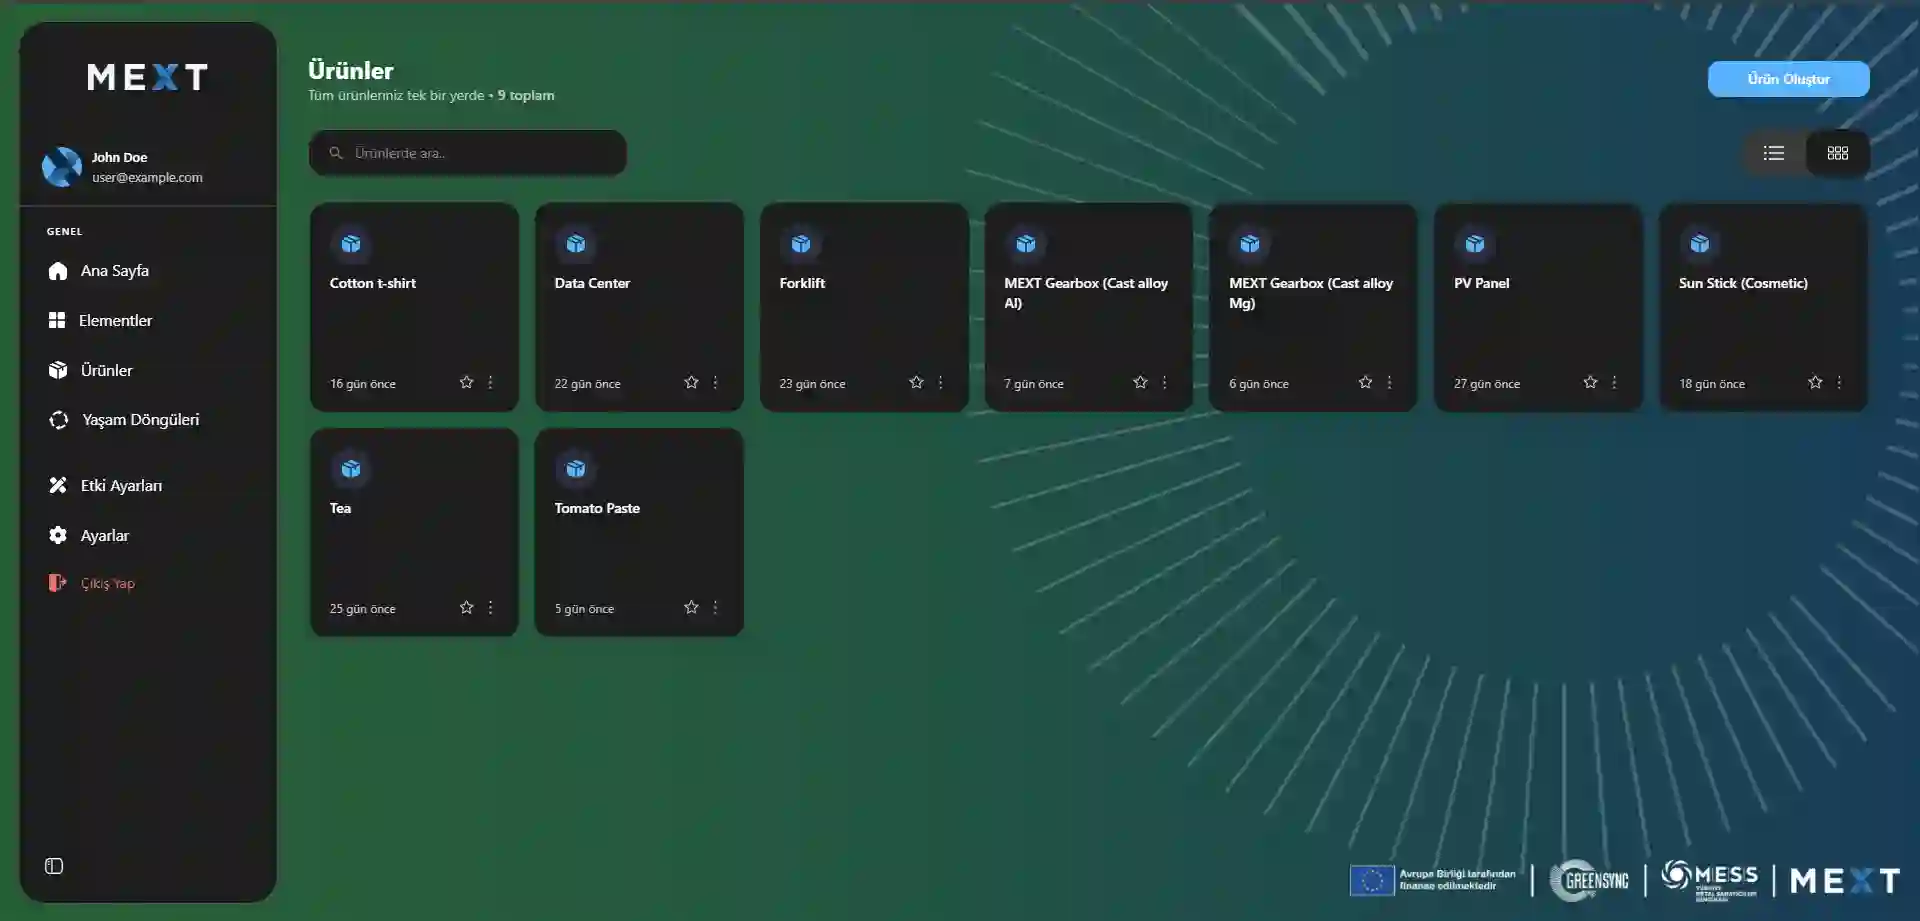This screenshot has height=921, width=1920.
Task: Open Data Center three-dot menu
Action: (x=715, y=382)
